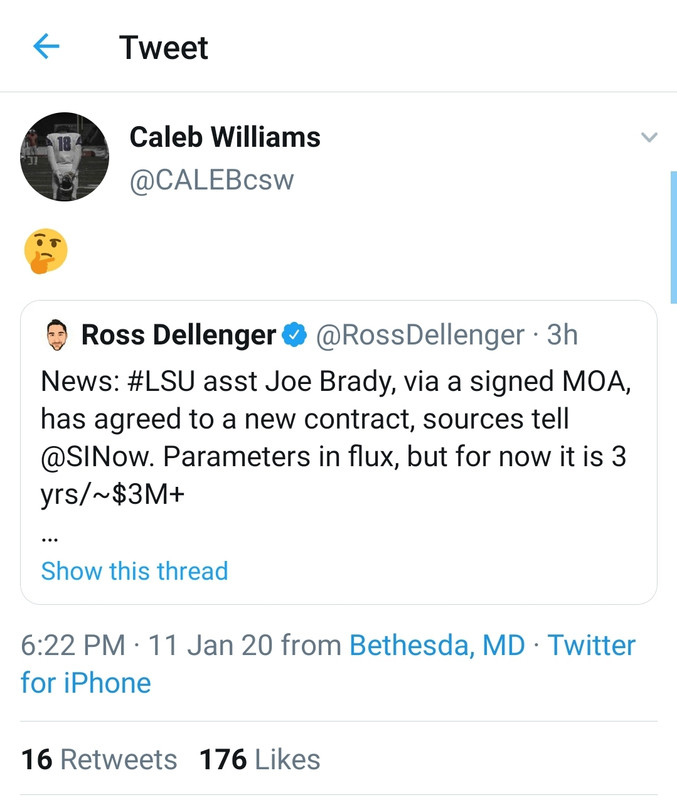Tap the back arrow icon
The image size is (677, 800).
pos(47,47)
